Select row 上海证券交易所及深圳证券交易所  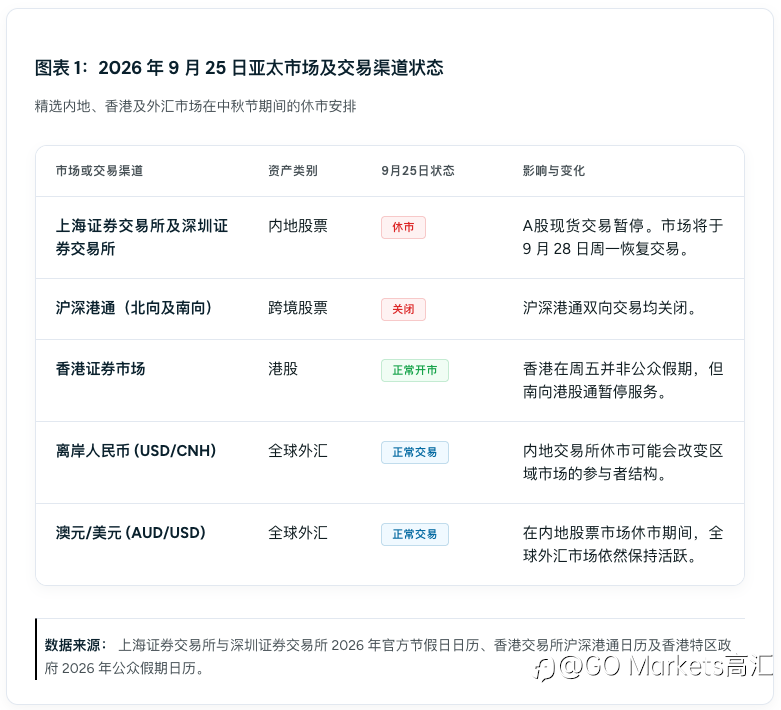click(x=390, y=238)
